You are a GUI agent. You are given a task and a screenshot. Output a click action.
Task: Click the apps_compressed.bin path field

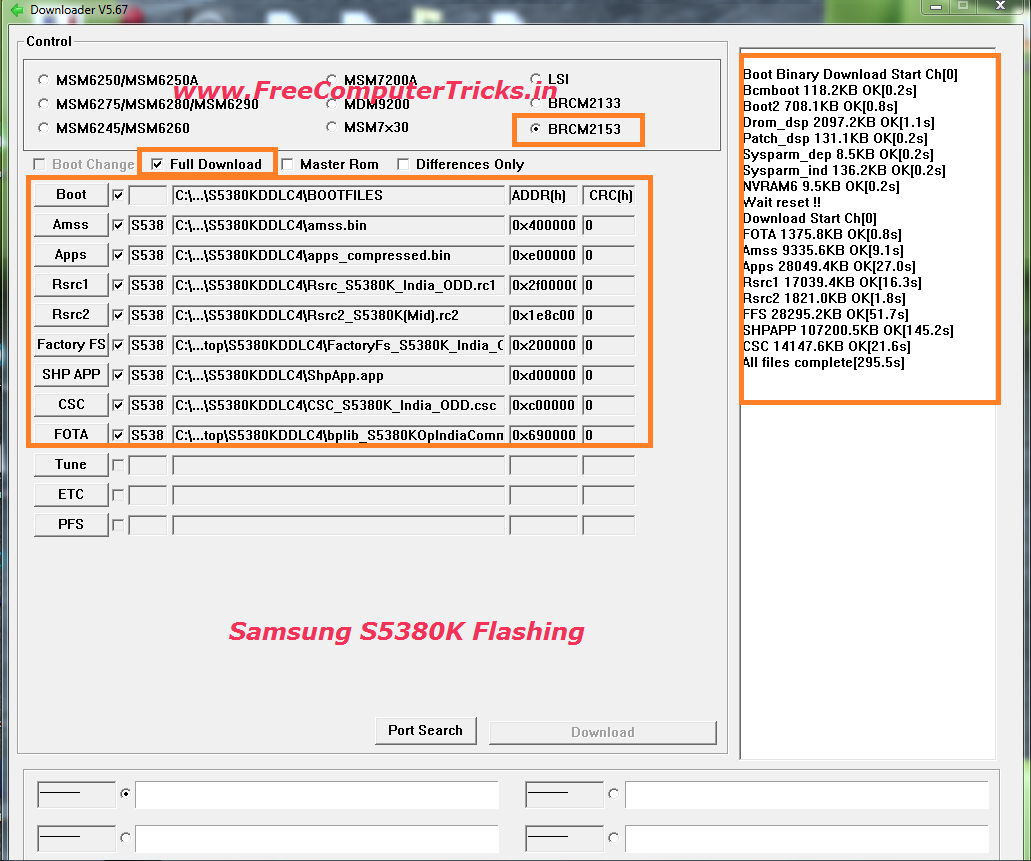tap(338, 255)
